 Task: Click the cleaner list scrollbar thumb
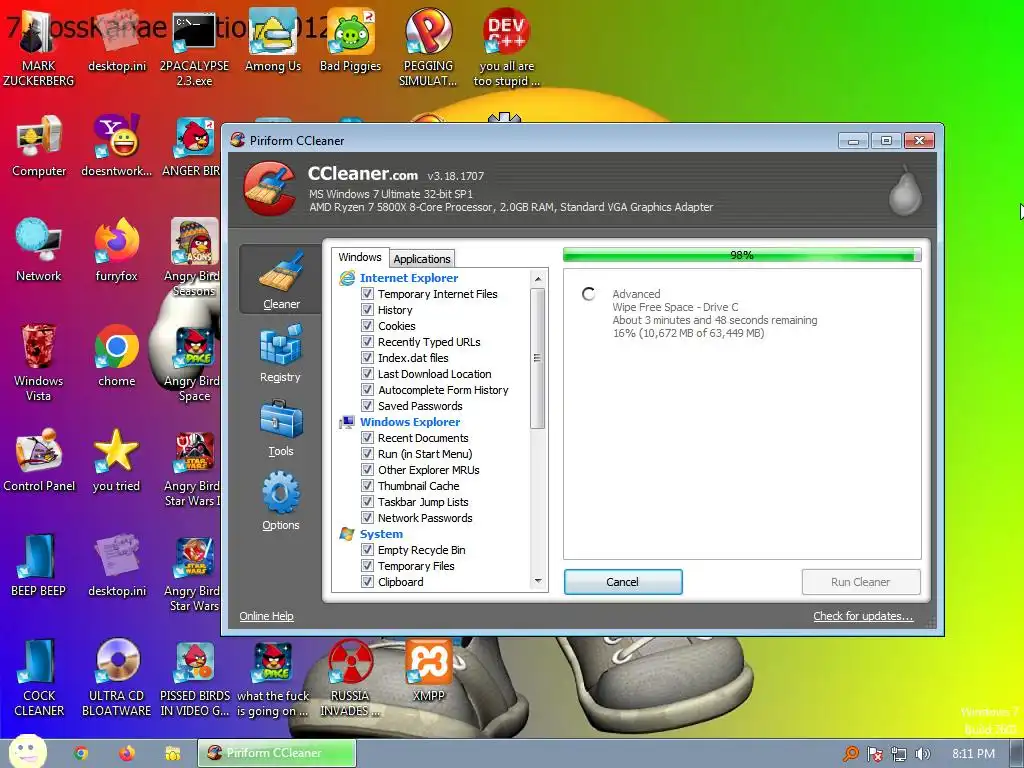coord(537,358)
